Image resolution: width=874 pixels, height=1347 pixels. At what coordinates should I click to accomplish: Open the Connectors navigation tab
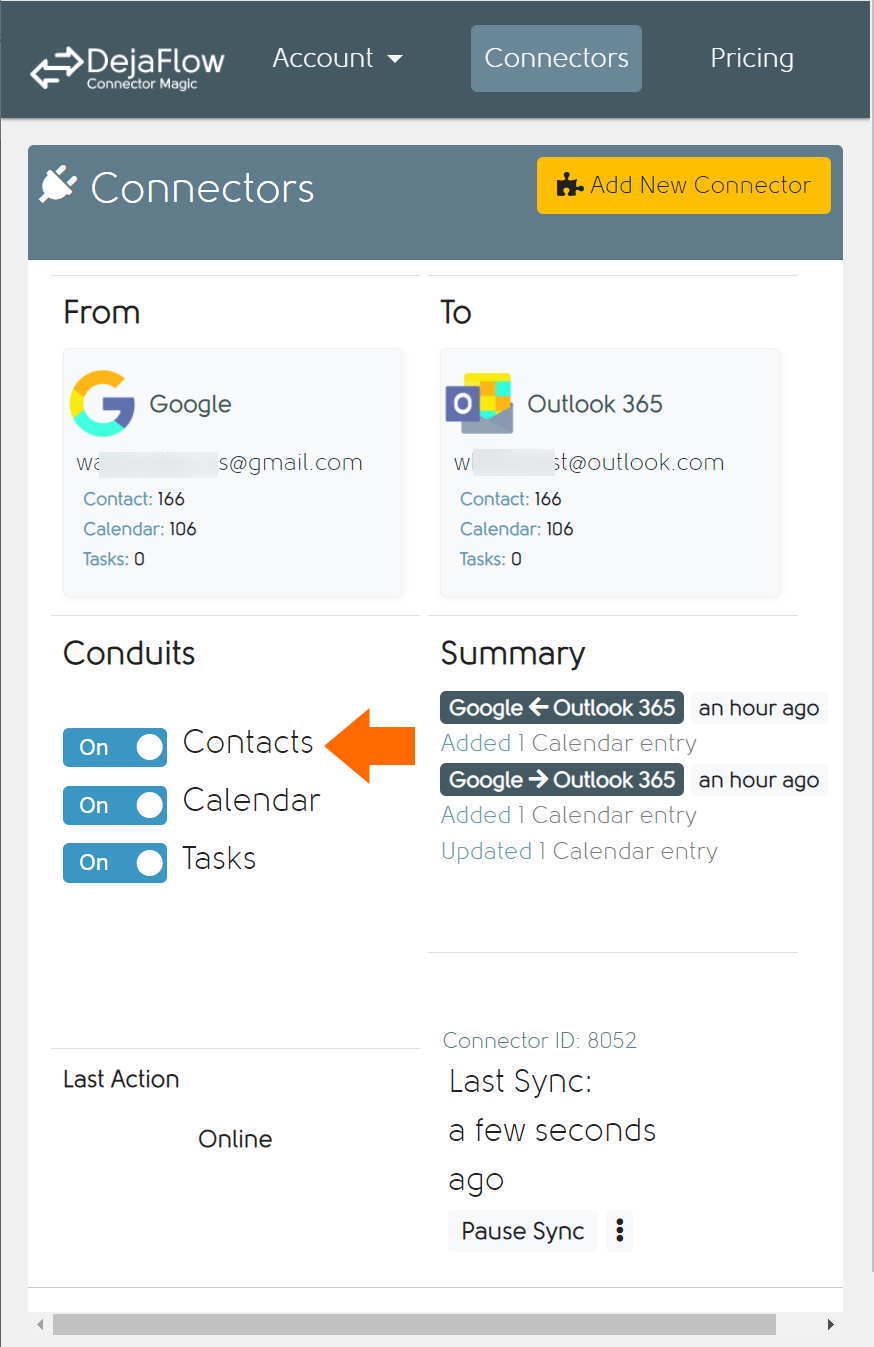556,58
